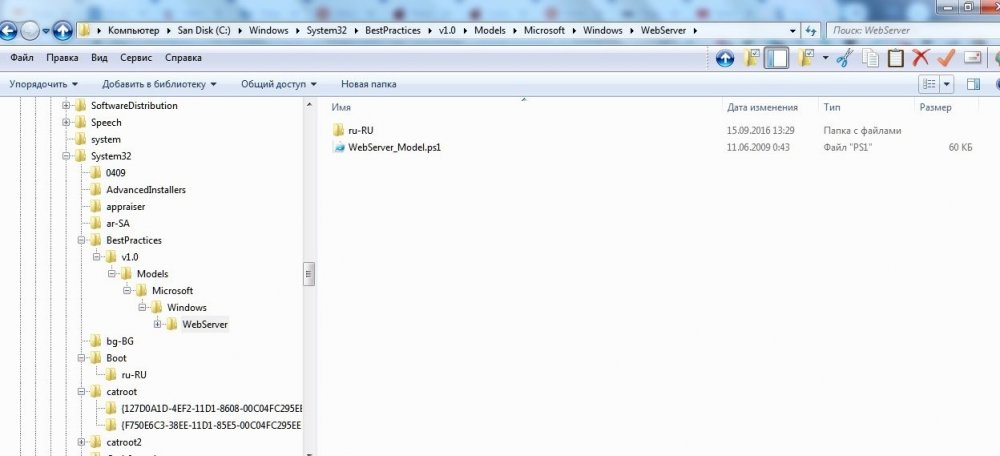The image size is (1000, 456).
Task: Change view with the view mode icon
Action: point(930,84)
